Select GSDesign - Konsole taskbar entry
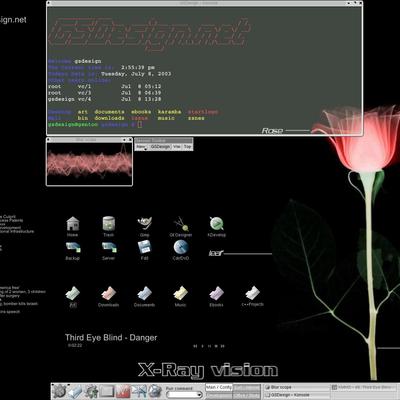The image size is (400, 400). [x=296, y=395]
